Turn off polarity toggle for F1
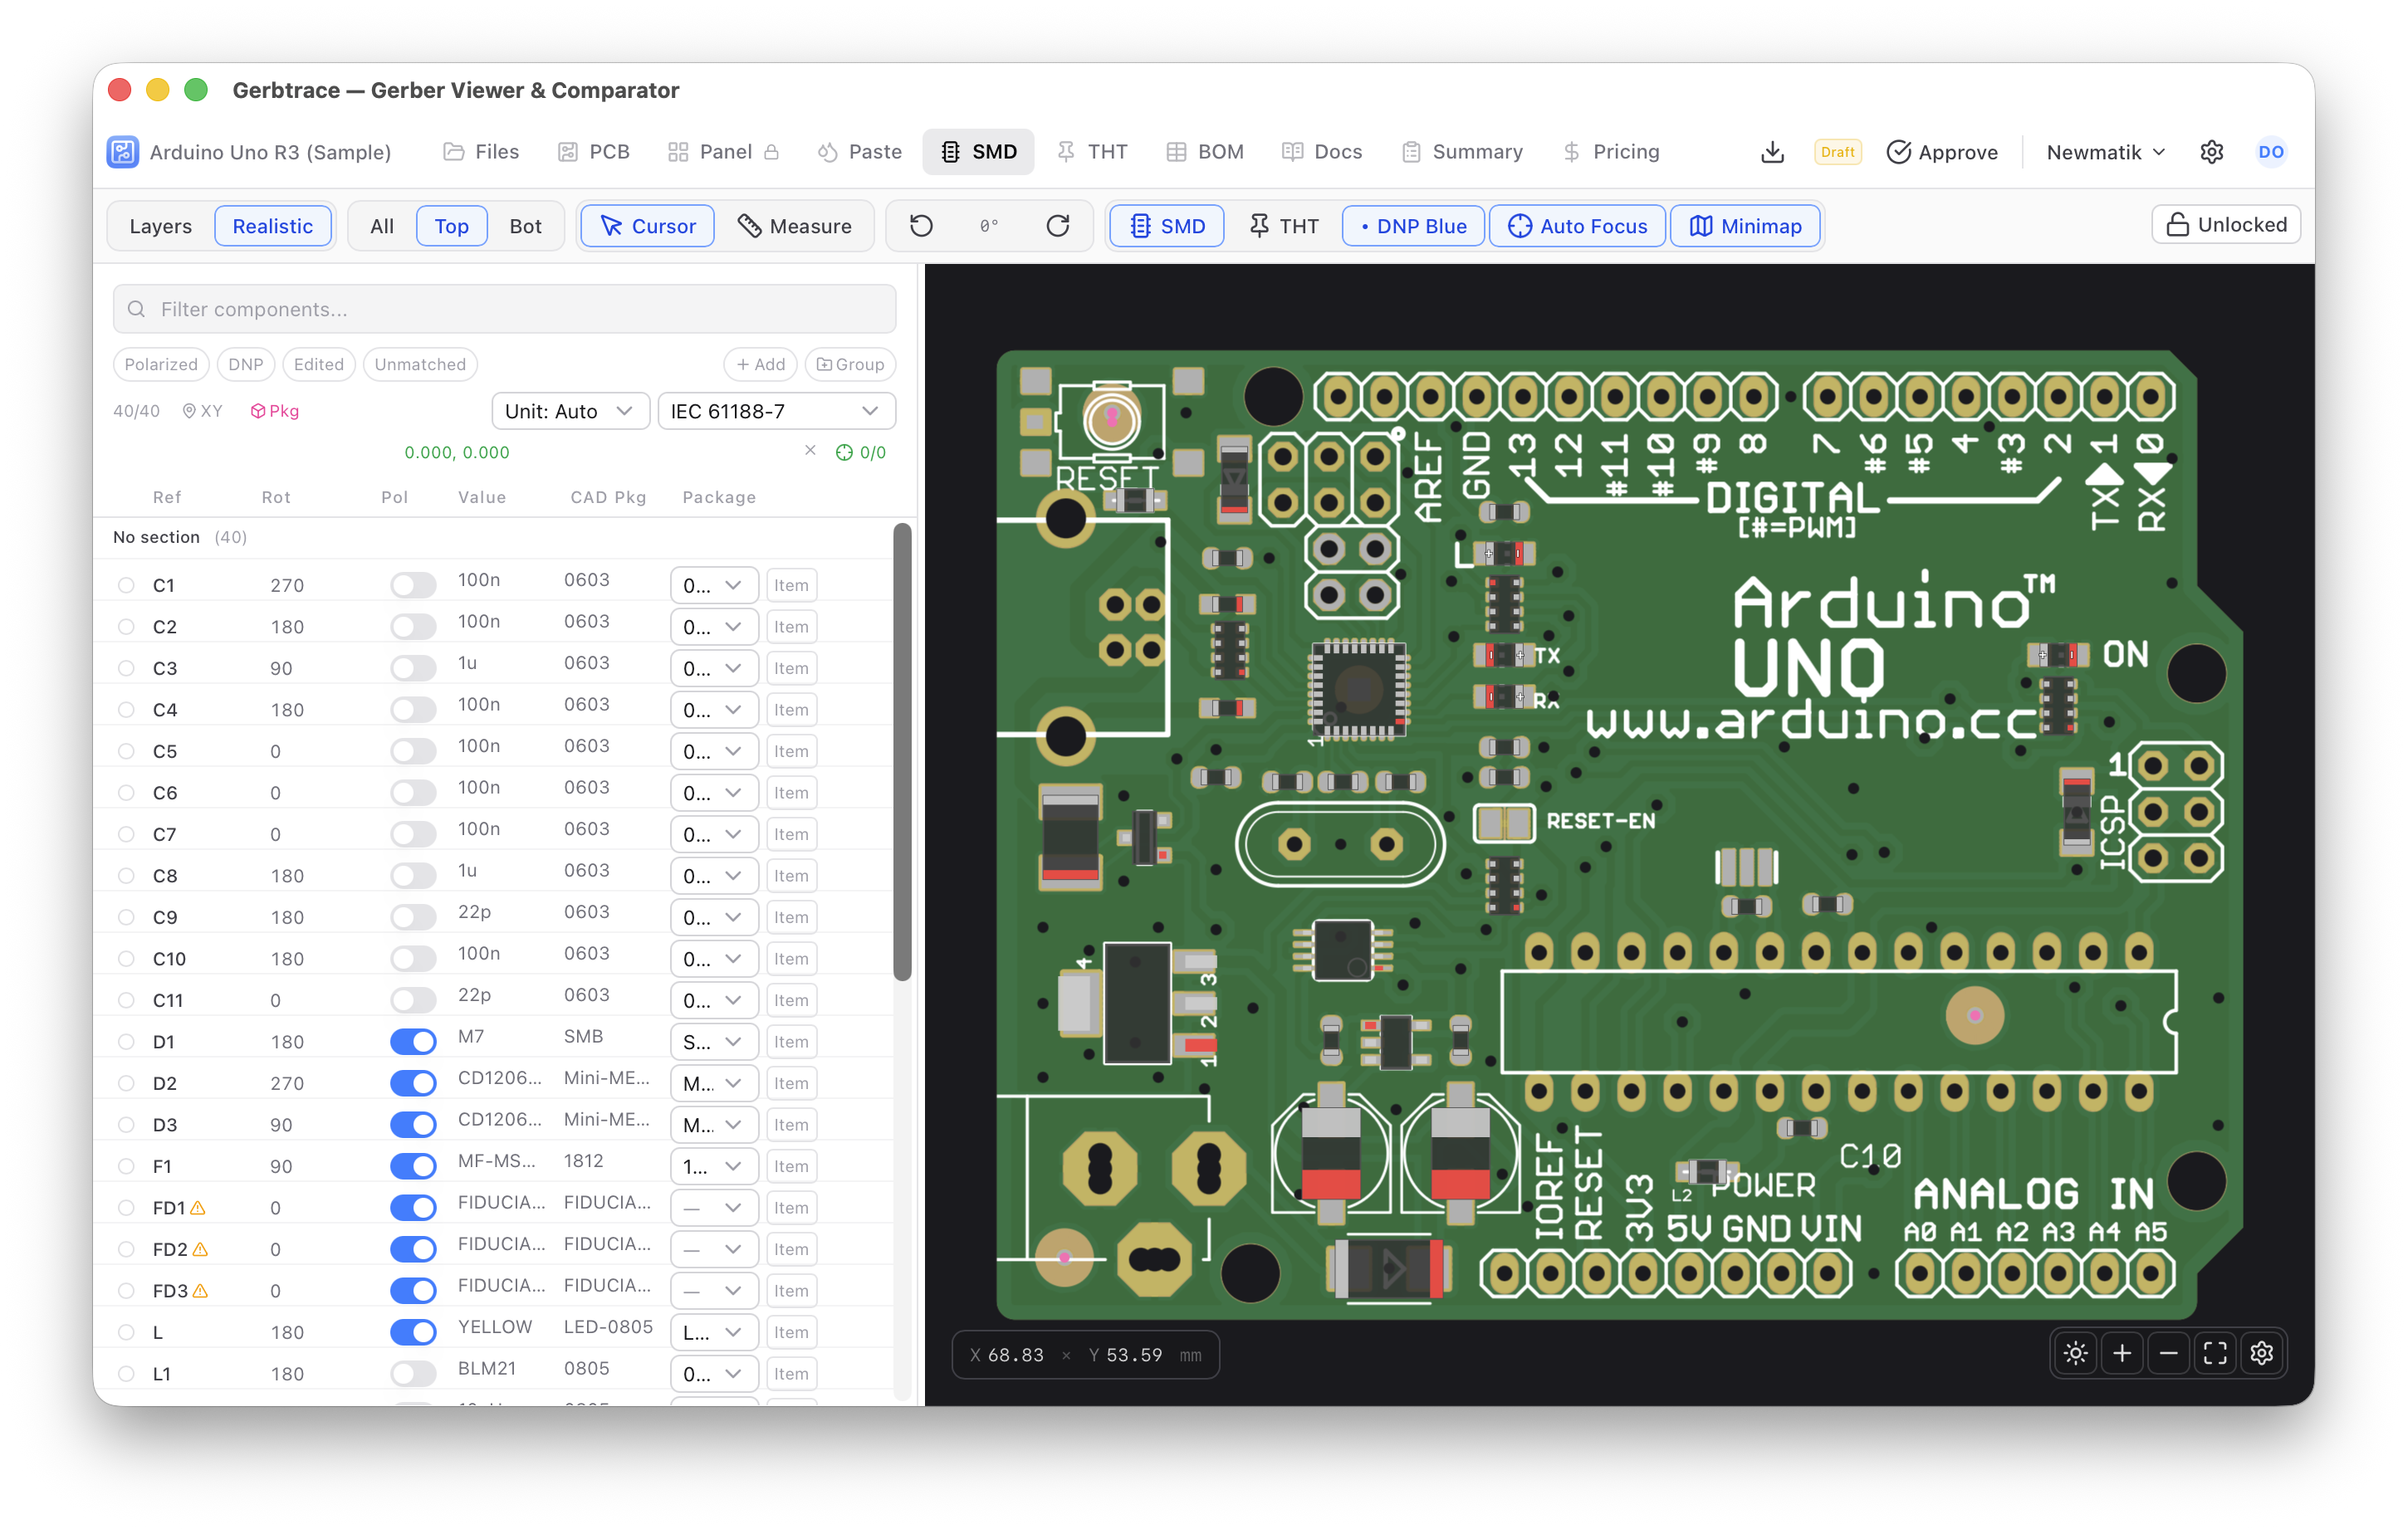This screenshot has width=2408, height=1529. [x=413, y=1166]
